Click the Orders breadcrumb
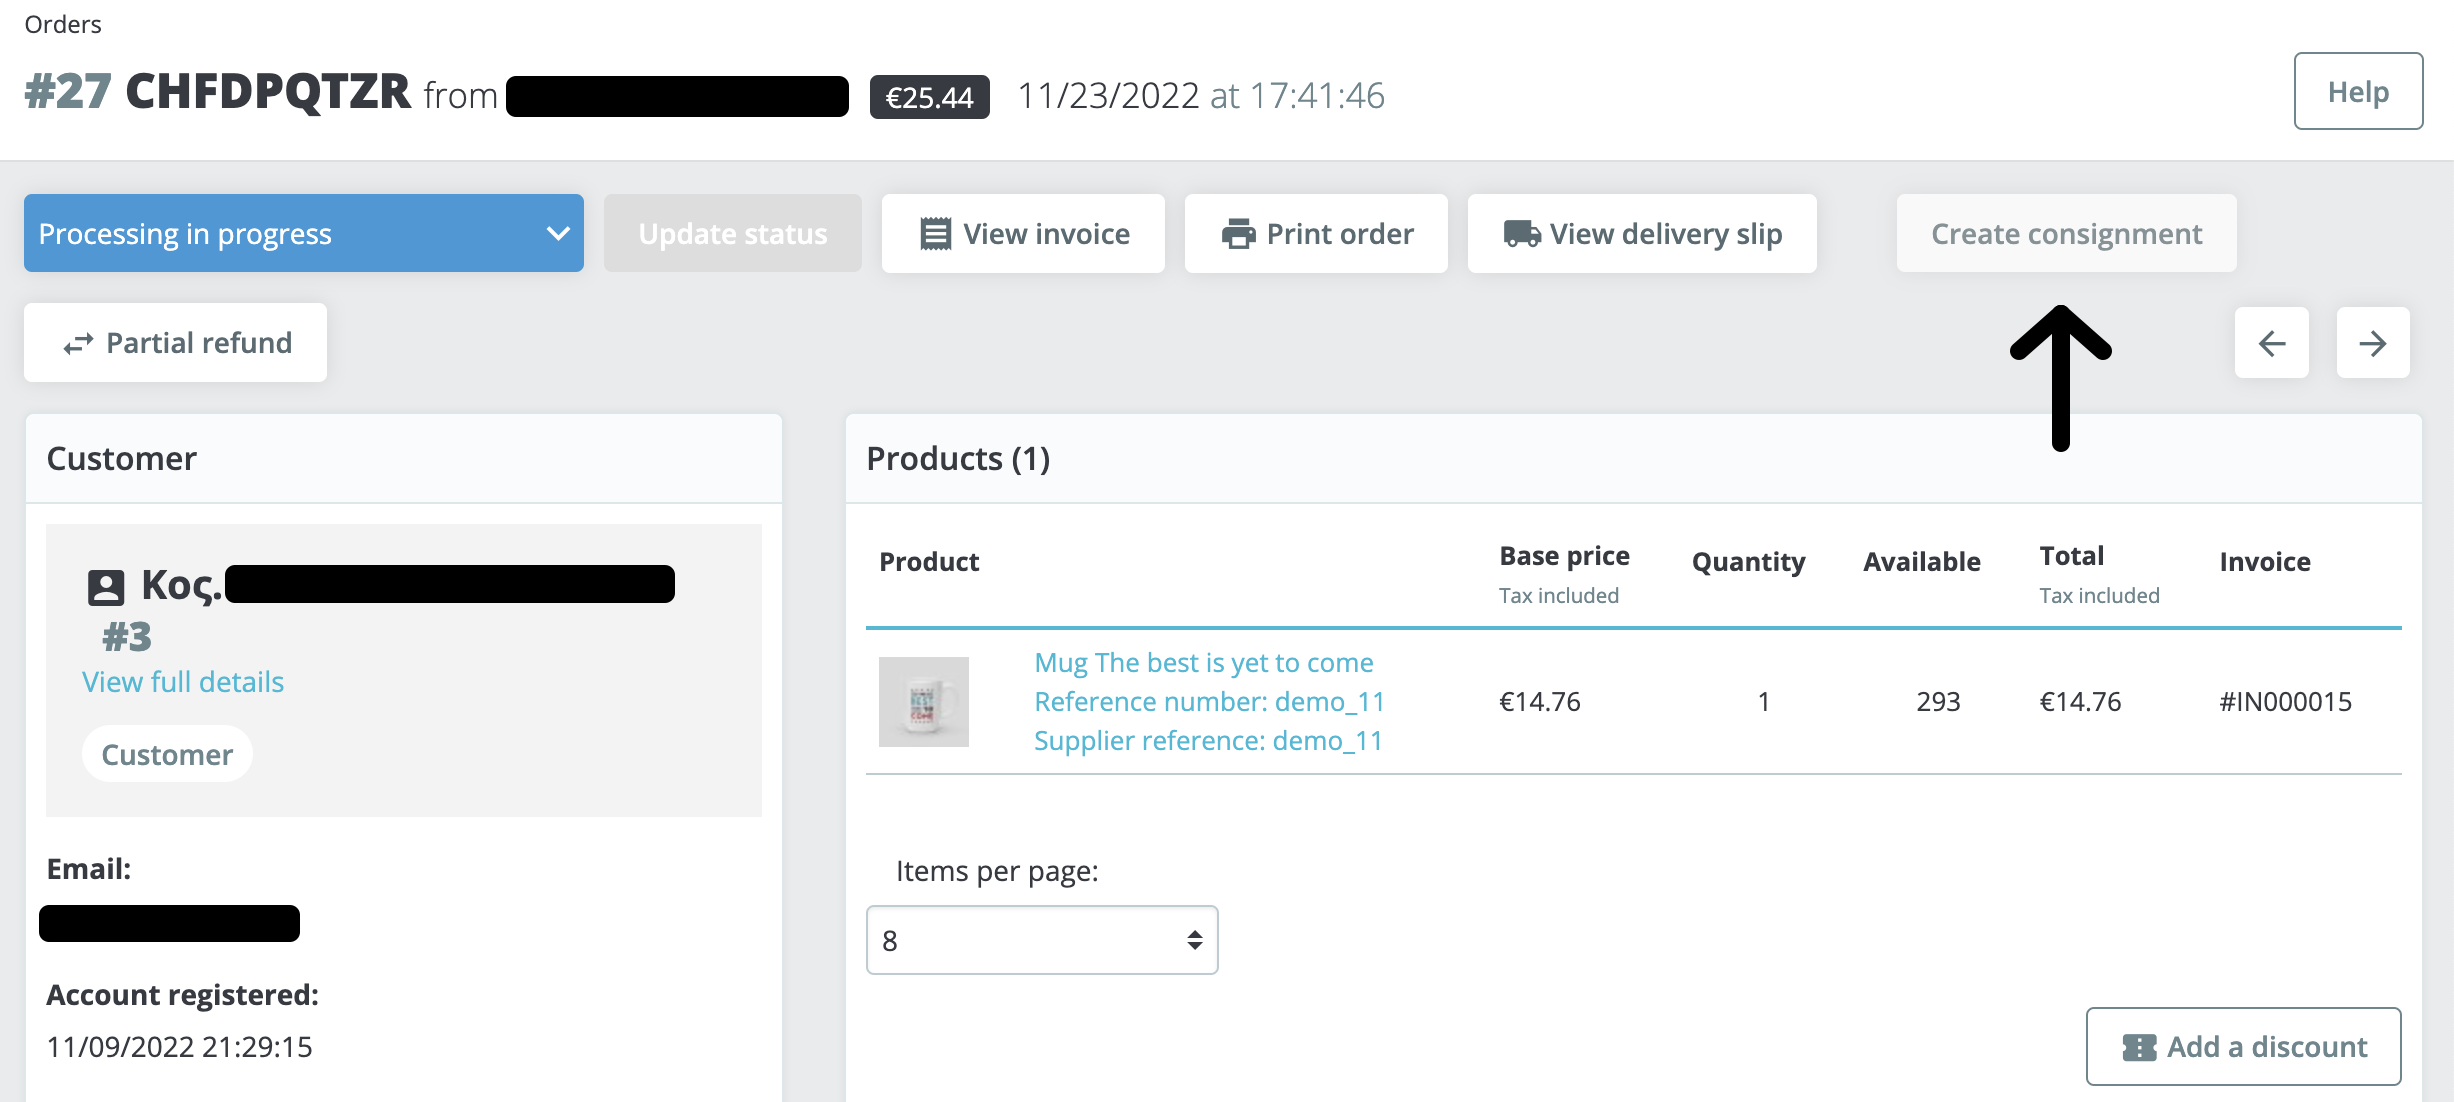 (64, 24)
